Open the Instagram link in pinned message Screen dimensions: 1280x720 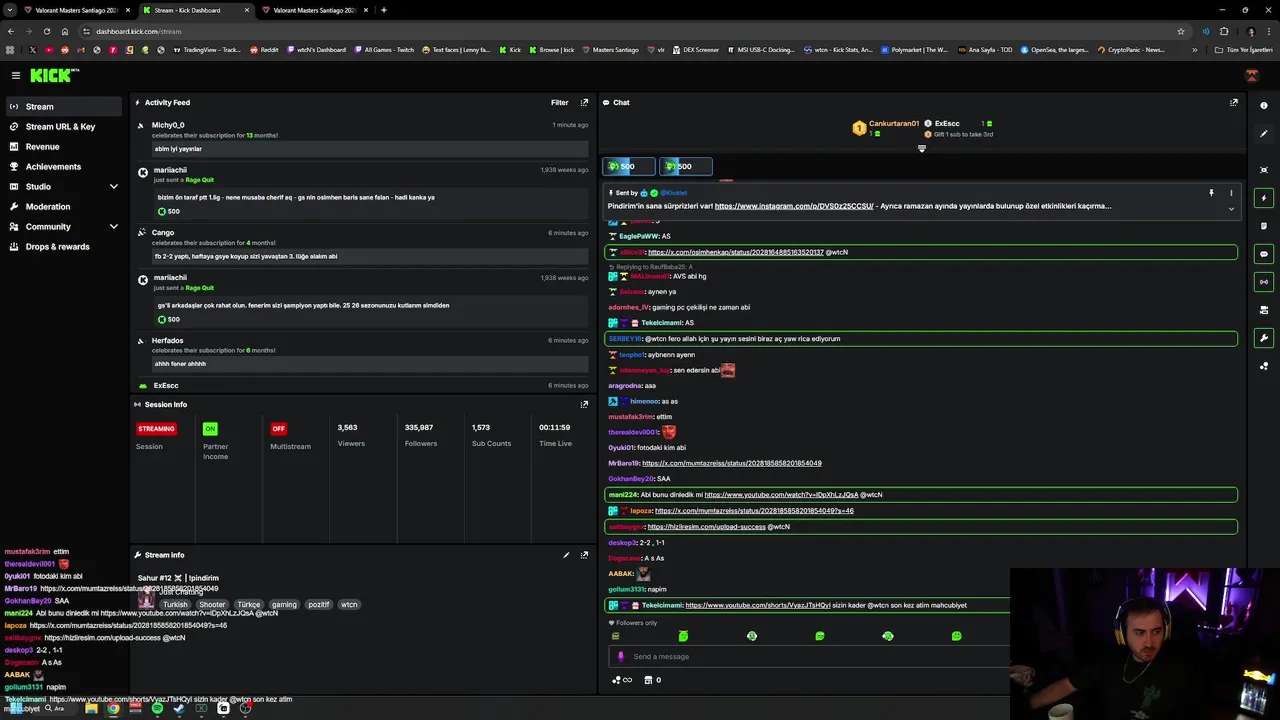click(x=794, y=206)
